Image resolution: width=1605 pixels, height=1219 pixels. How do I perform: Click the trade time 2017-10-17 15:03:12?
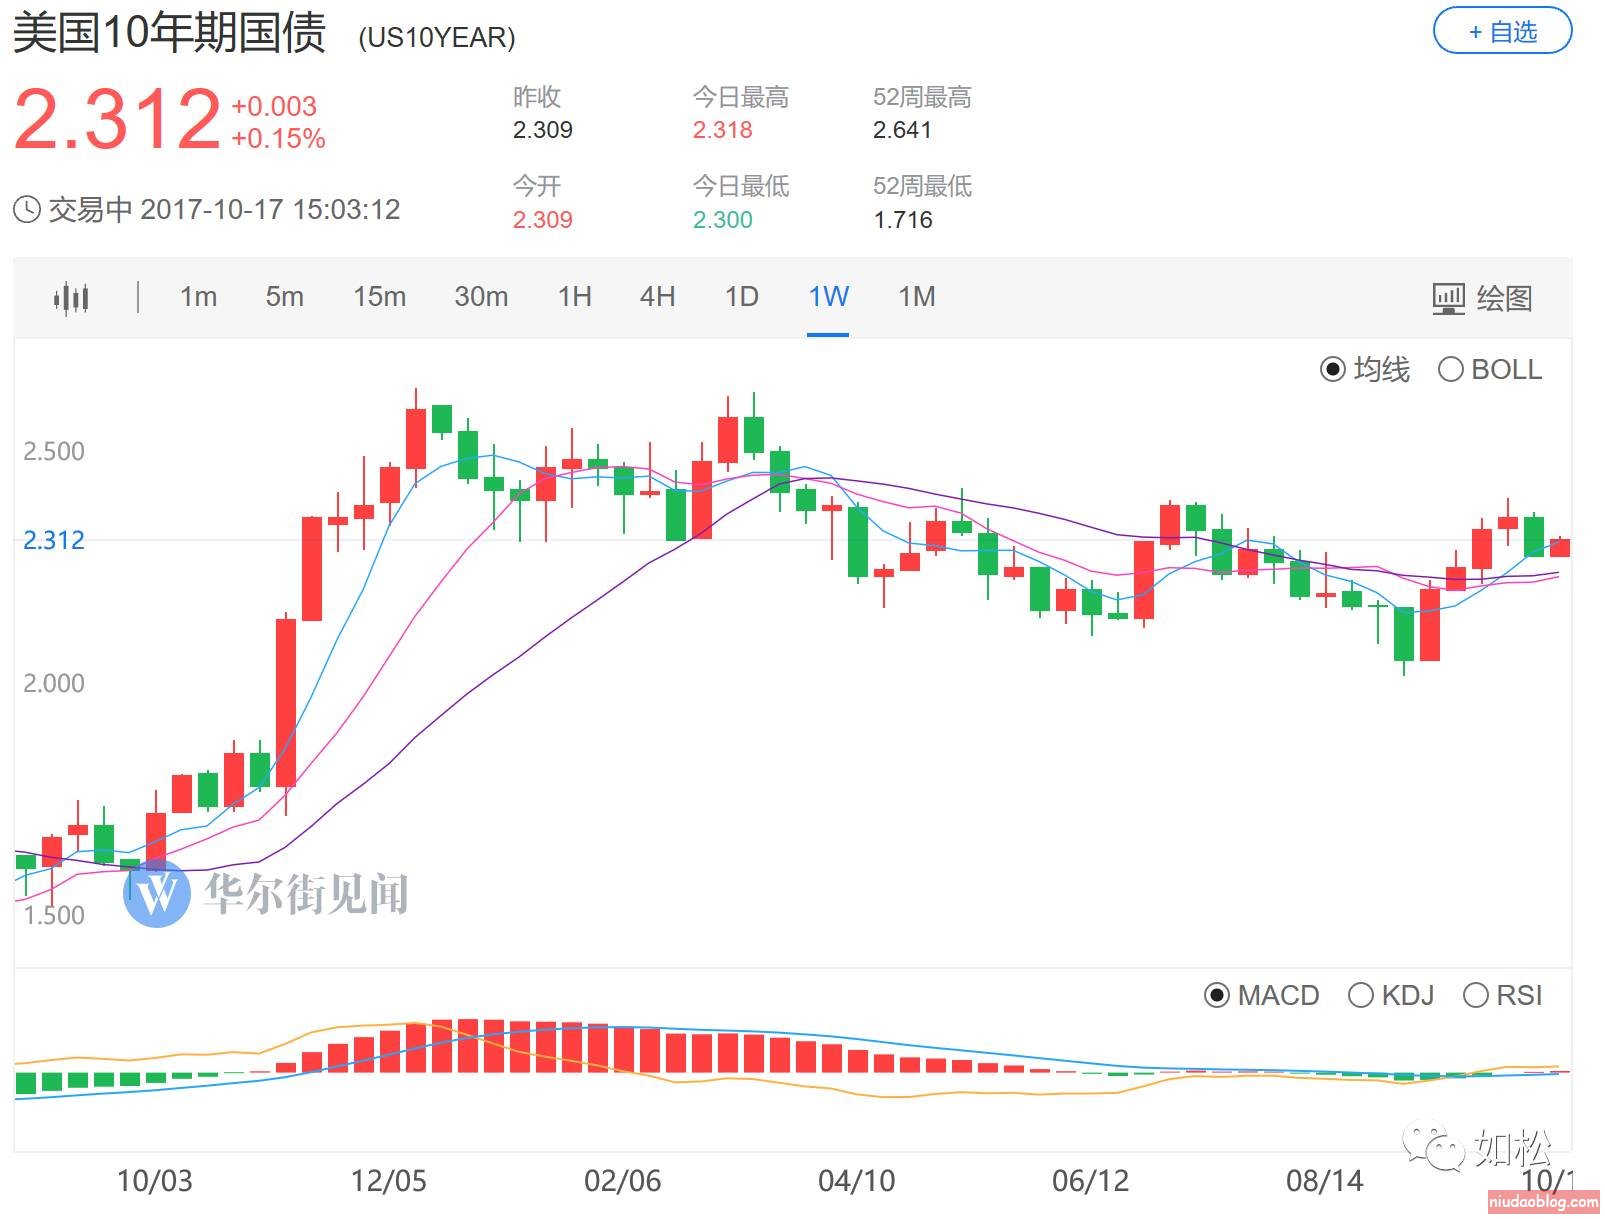tap(270, 210)
